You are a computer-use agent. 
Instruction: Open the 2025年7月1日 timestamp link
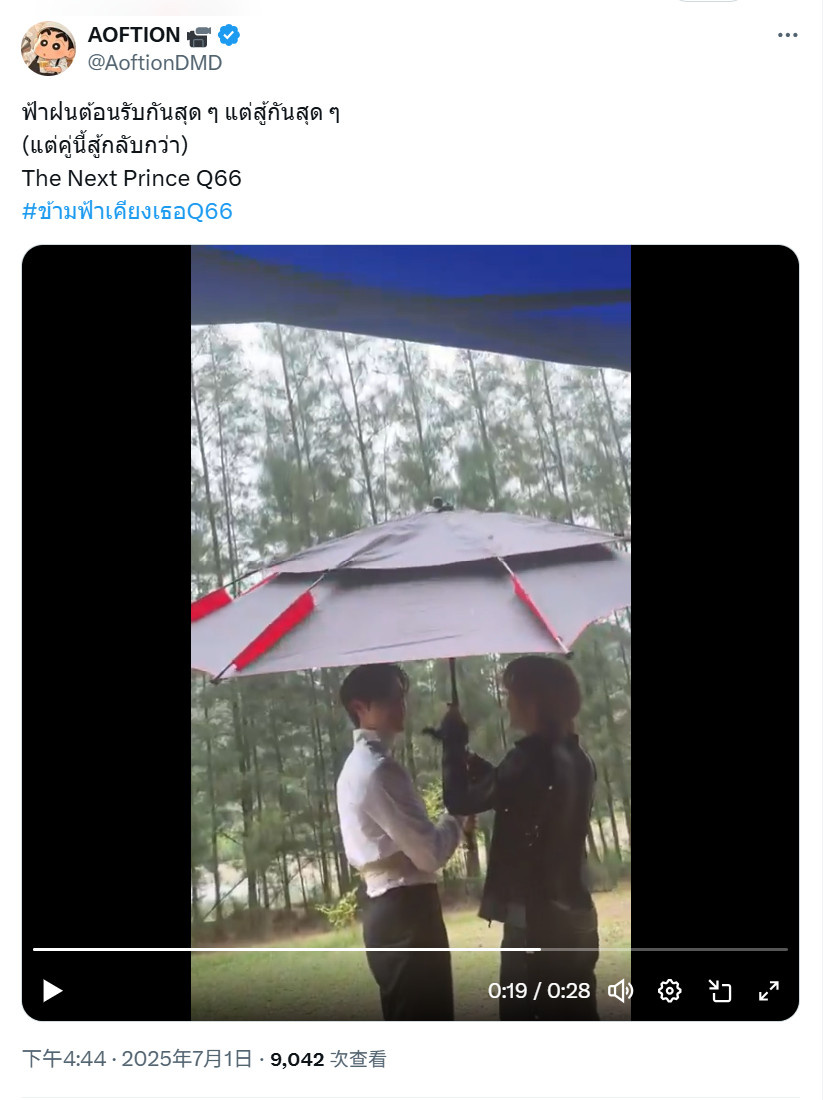pyautogui.click(x=187, y=1059)
